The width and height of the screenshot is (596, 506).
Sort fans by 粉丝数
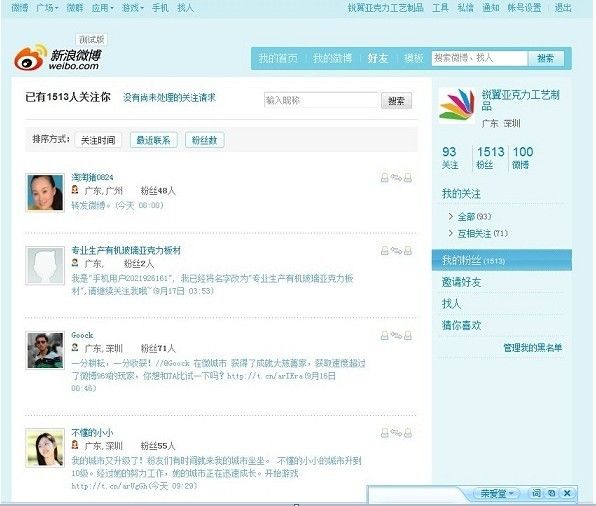[x=204, y=140]
